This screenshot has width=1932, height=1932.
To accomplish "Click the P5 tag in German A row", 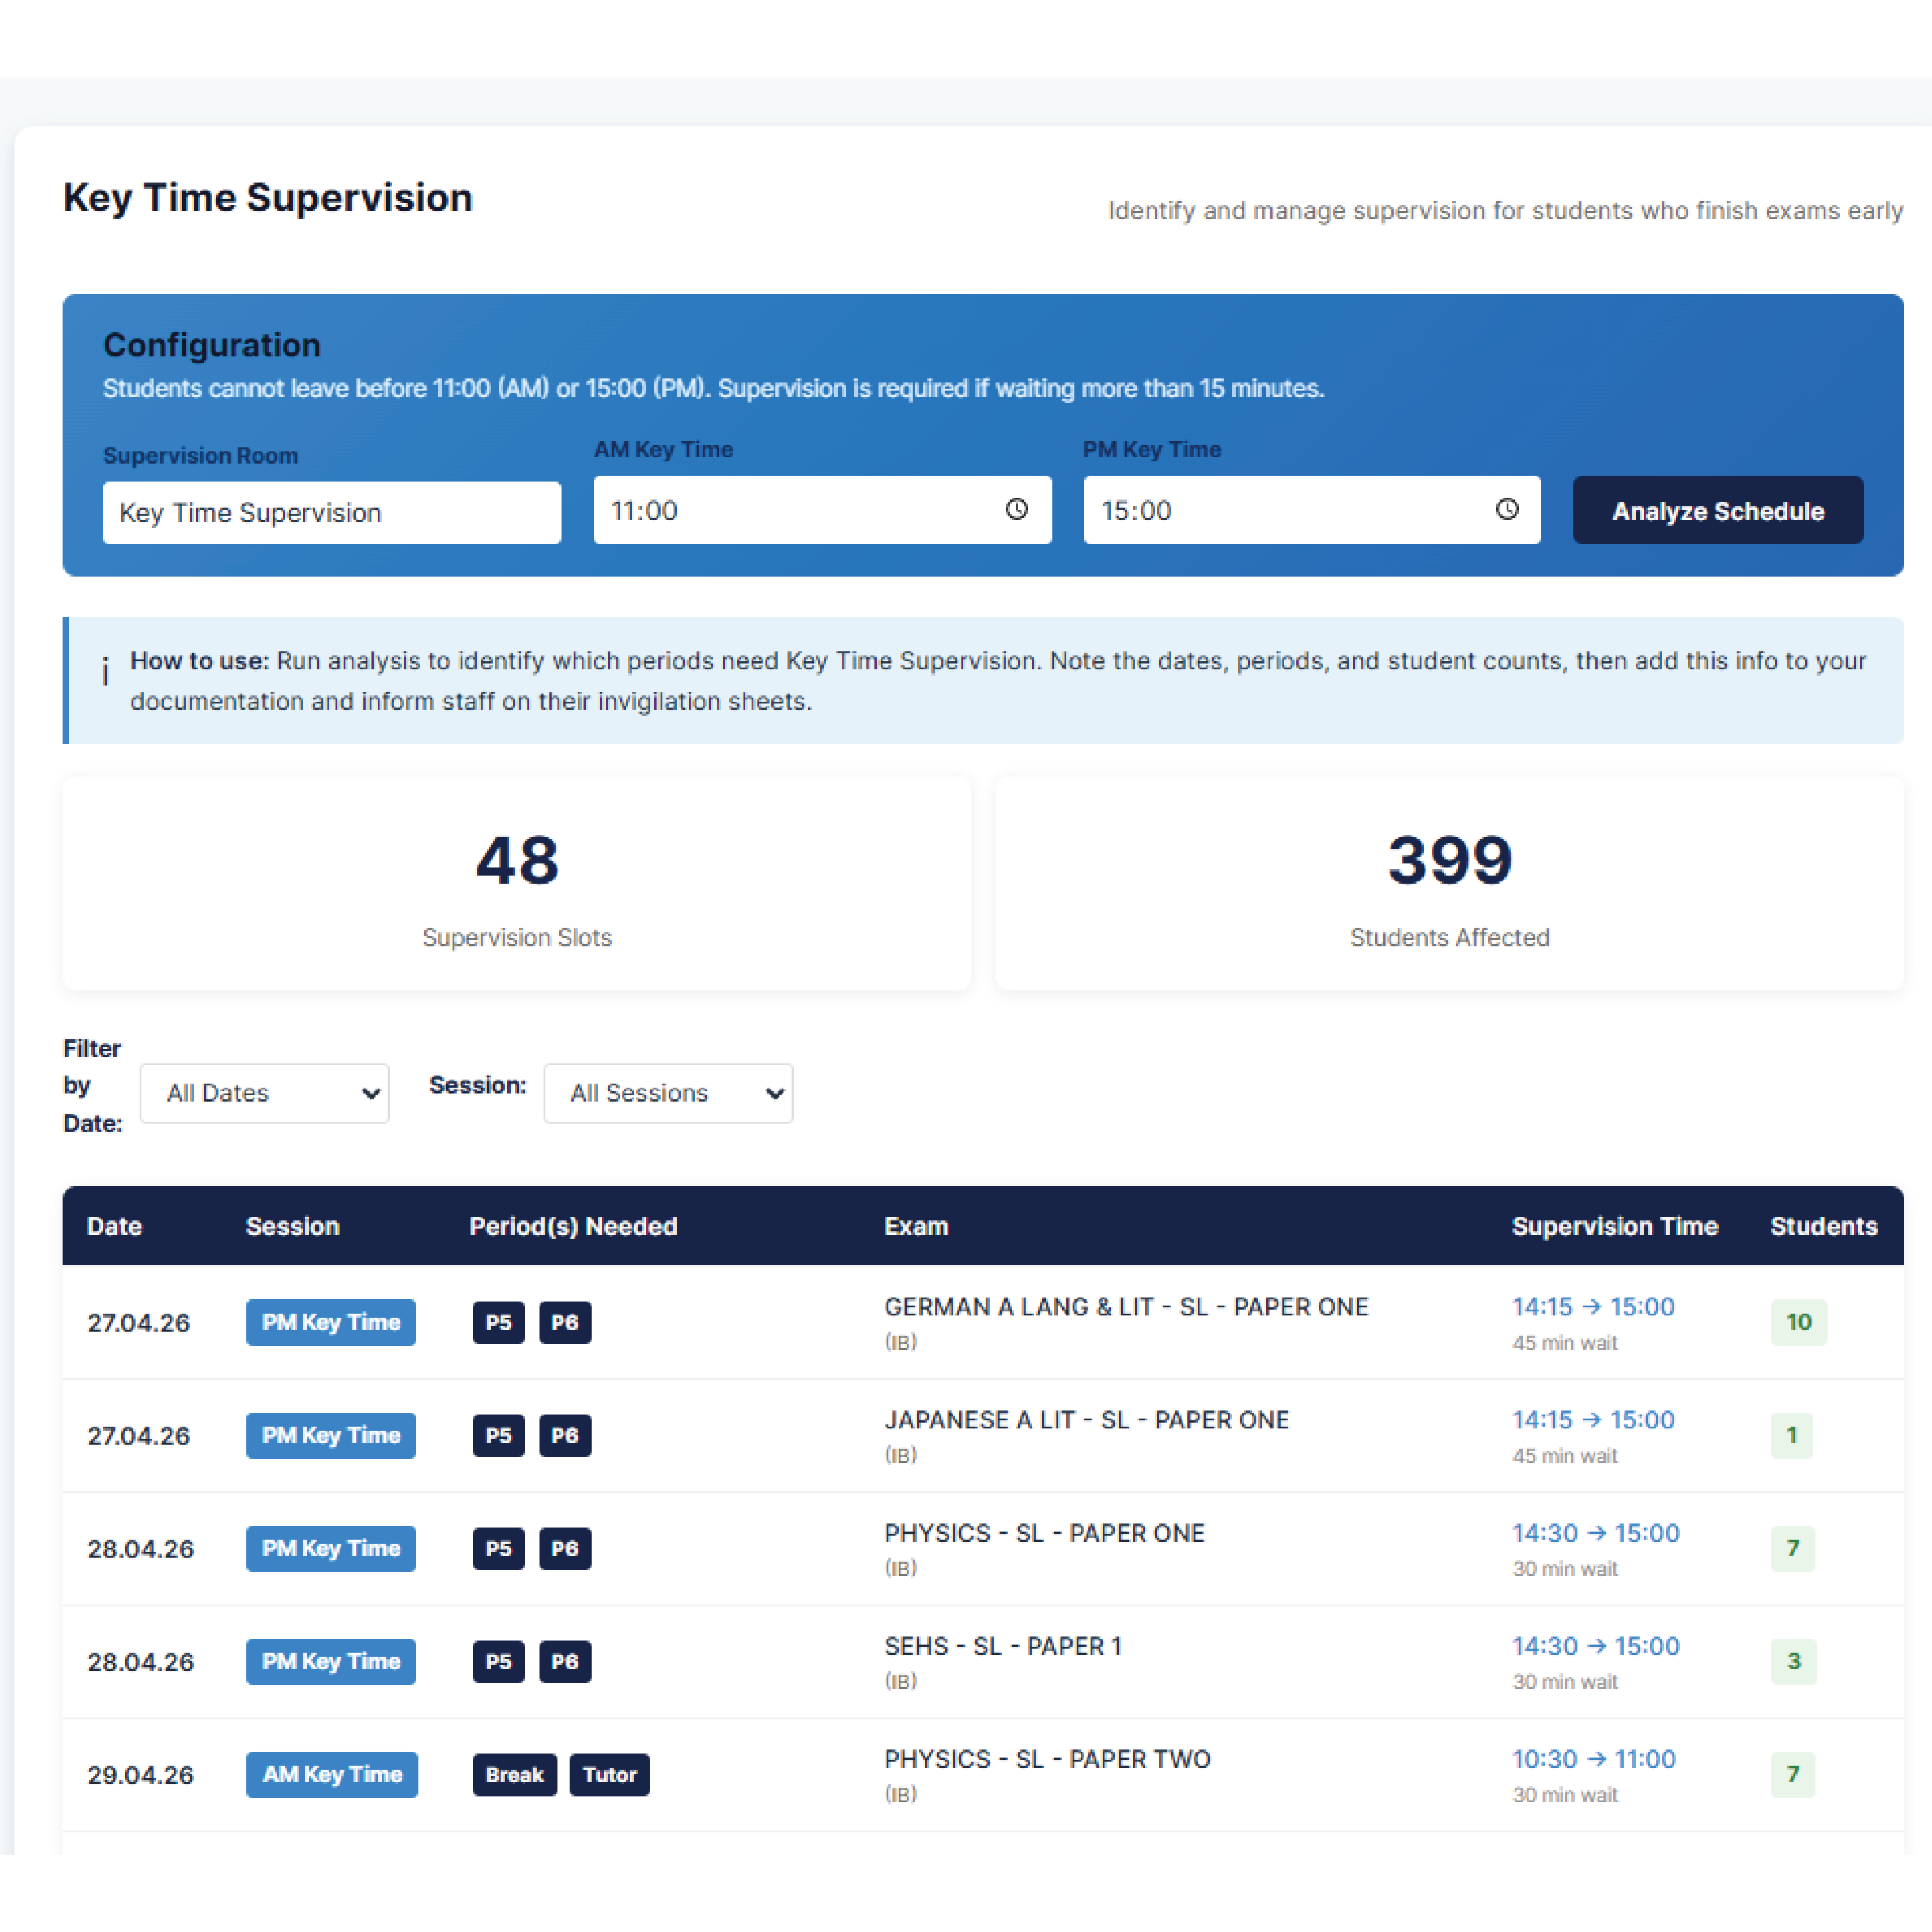I will (499, 1322).
